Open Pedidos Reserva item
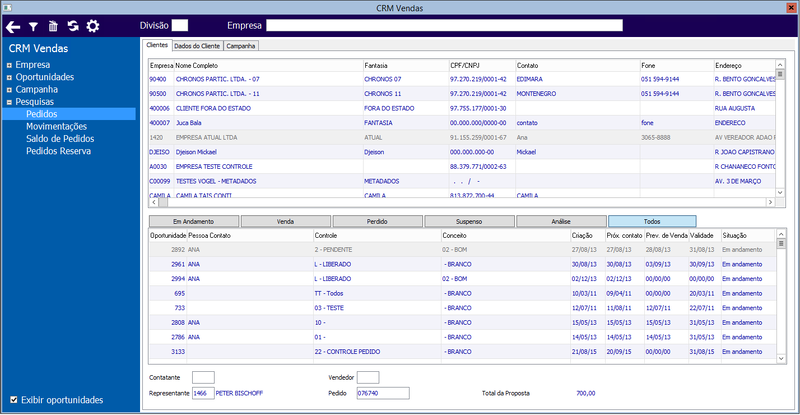The height and width of the screenshot is (415, 800). tap(59, 151)
